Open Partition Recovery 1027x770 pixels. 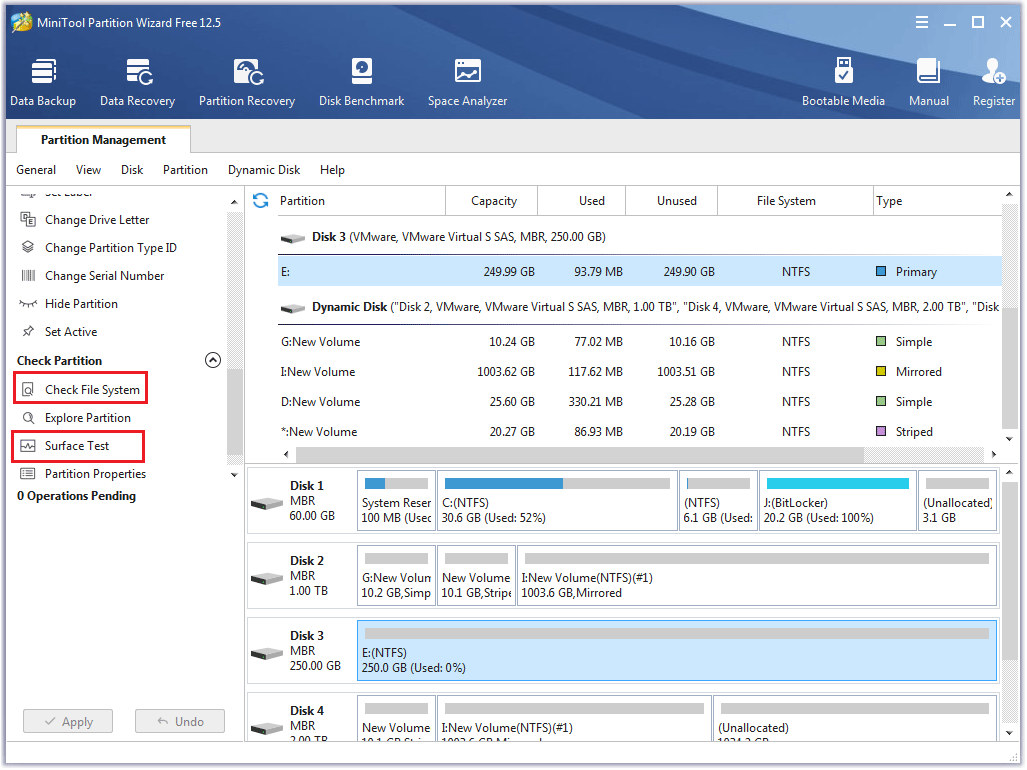(247, 82)
